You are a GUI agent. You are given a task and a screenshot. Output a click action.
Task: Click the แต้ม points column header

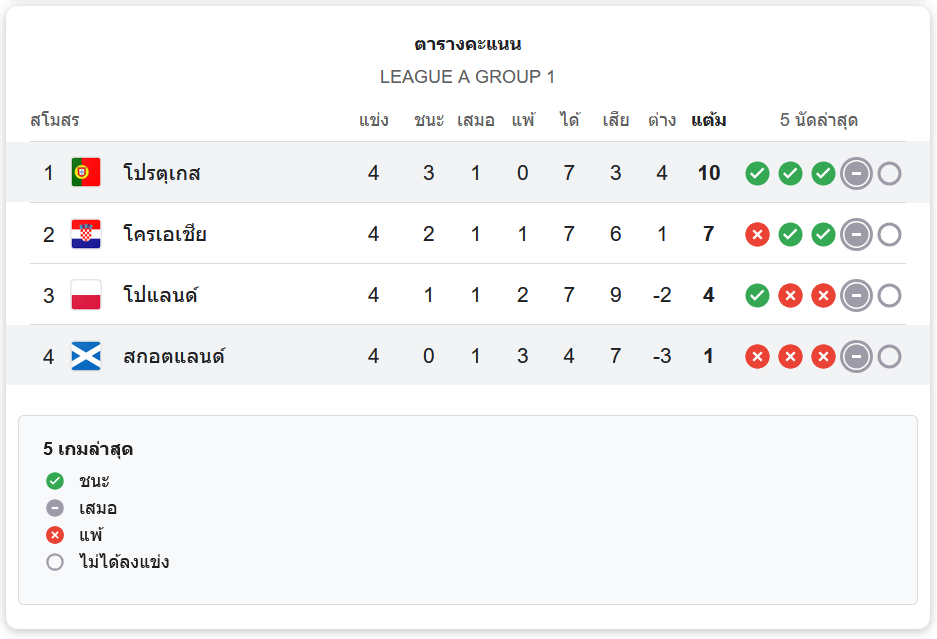pyautogui.click(x=708, y=121)
